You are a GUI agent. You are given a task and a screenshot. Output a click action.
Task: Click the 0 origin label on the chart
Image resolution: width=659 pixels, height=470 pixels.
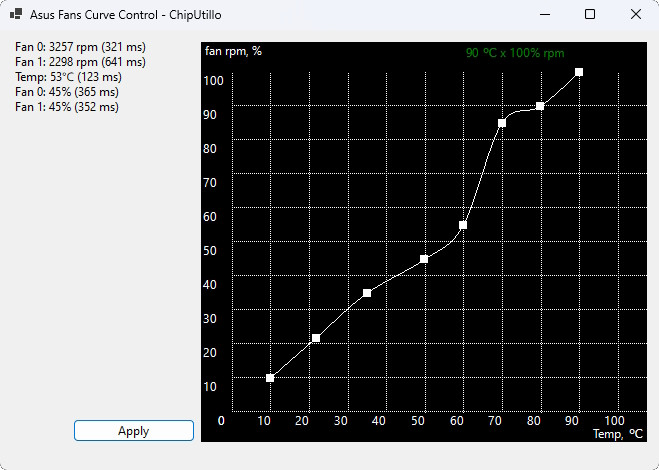pos(221,420)
